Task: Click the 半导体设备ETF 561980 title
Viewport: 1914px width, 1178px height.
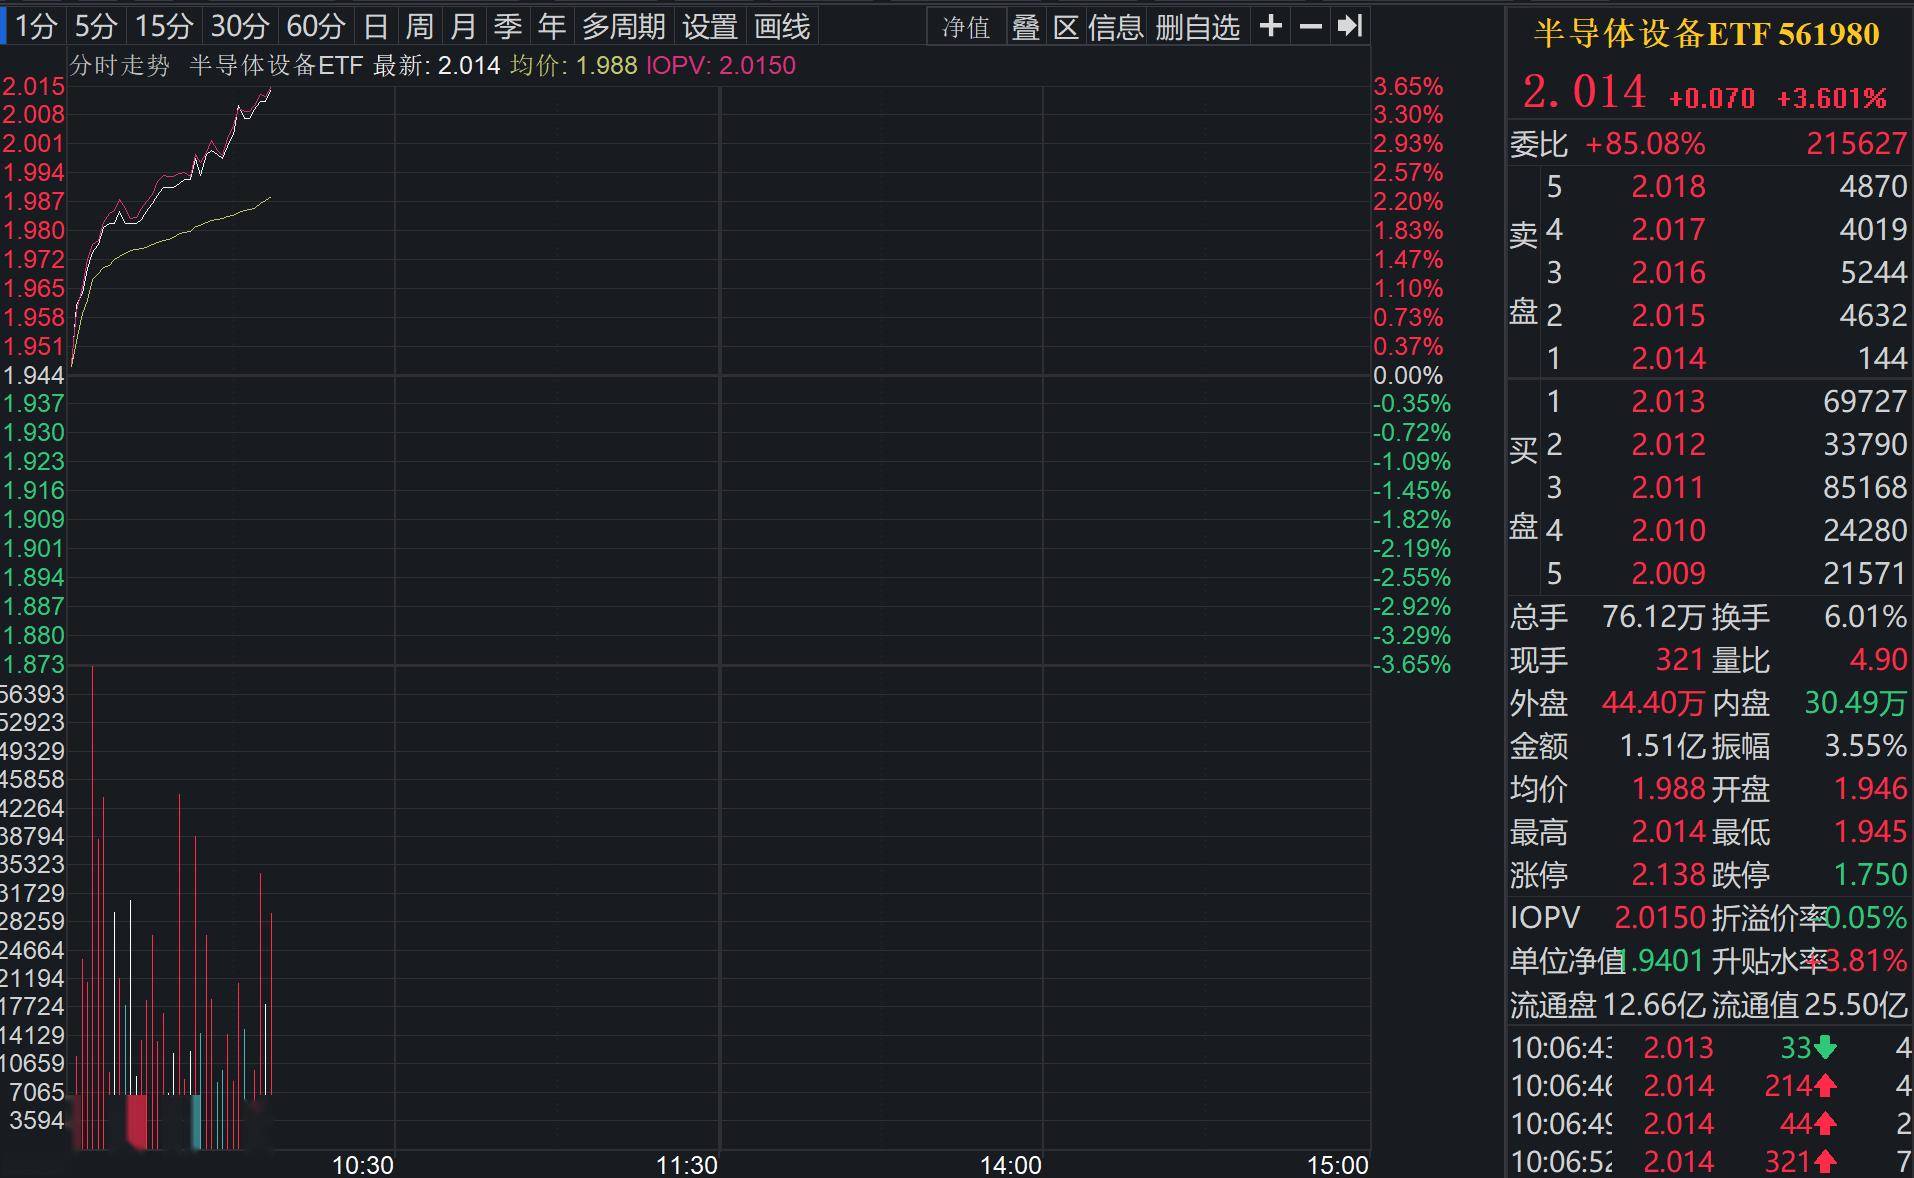Action: coord(1706,34)
